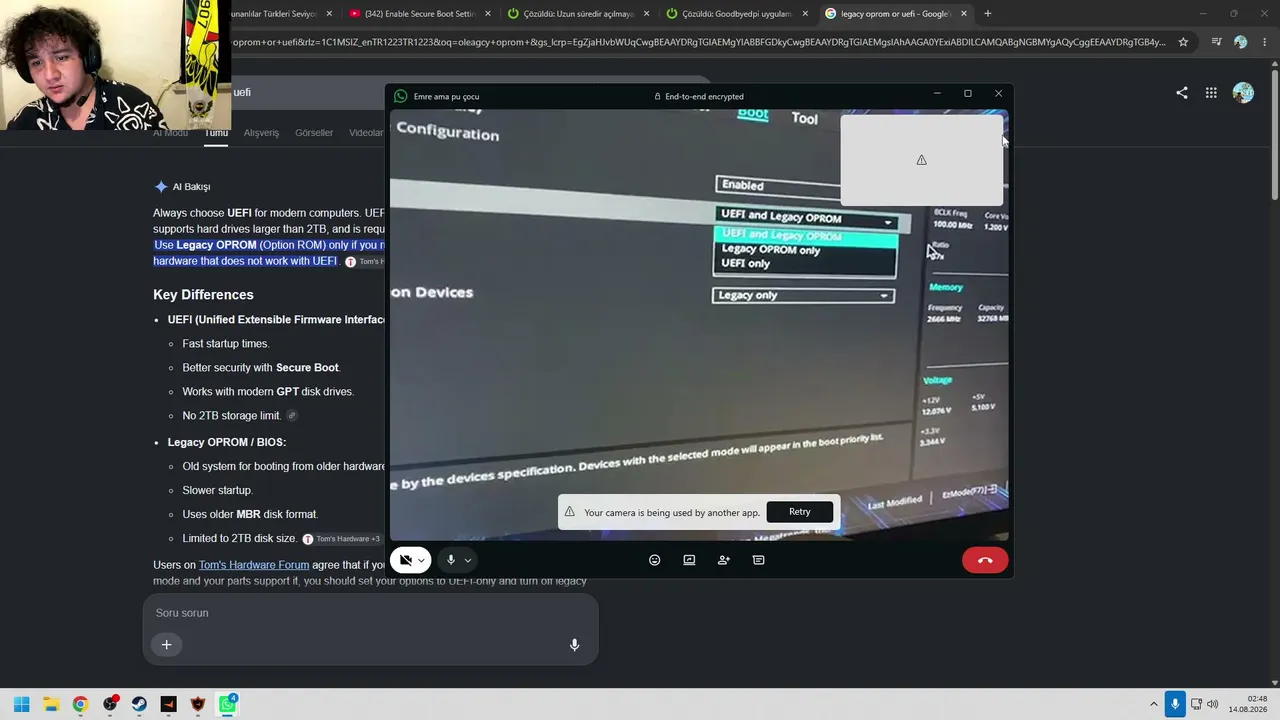The height and width of the screenshot is (720, 1280).
Task: Open a new Chrome tab
Action: pos(987,14)
